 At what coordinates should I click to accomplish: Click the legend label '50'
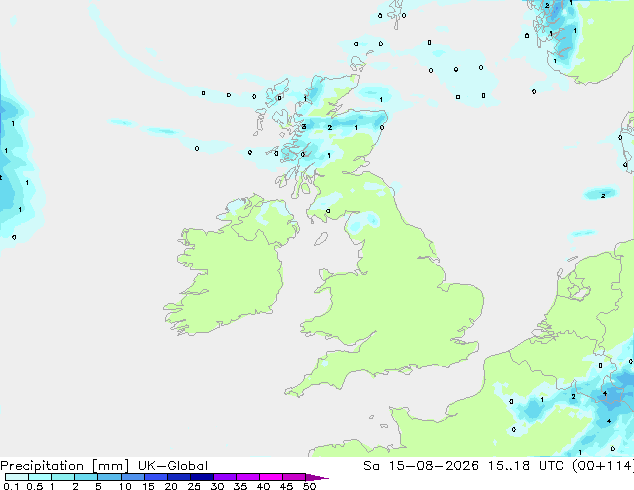click(309, 486)
